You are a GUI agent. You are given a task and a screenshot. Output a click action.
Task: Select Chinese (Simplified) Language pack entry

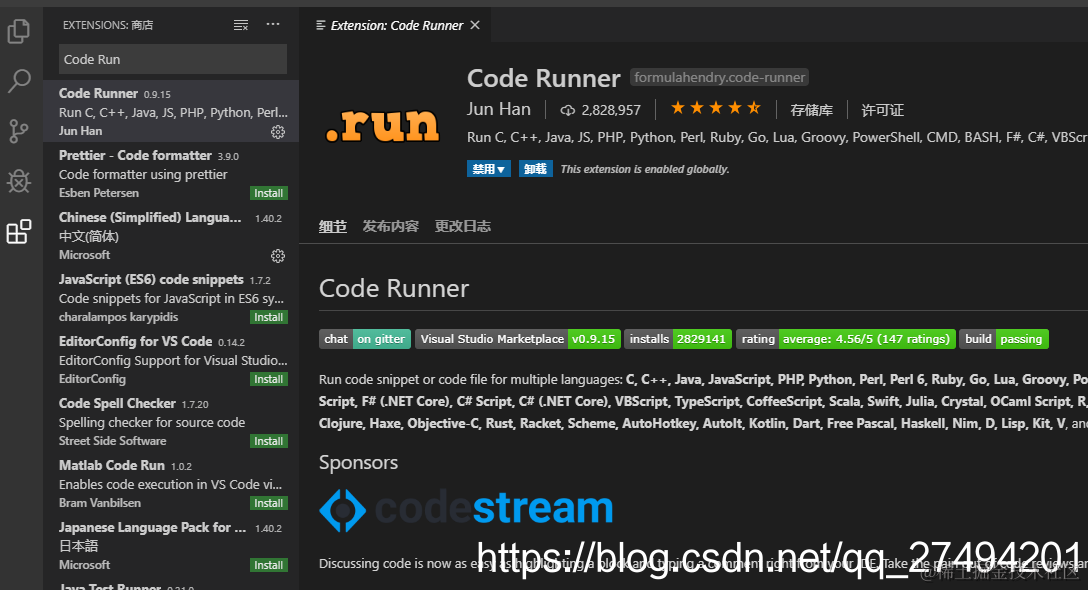click(171, 235)
